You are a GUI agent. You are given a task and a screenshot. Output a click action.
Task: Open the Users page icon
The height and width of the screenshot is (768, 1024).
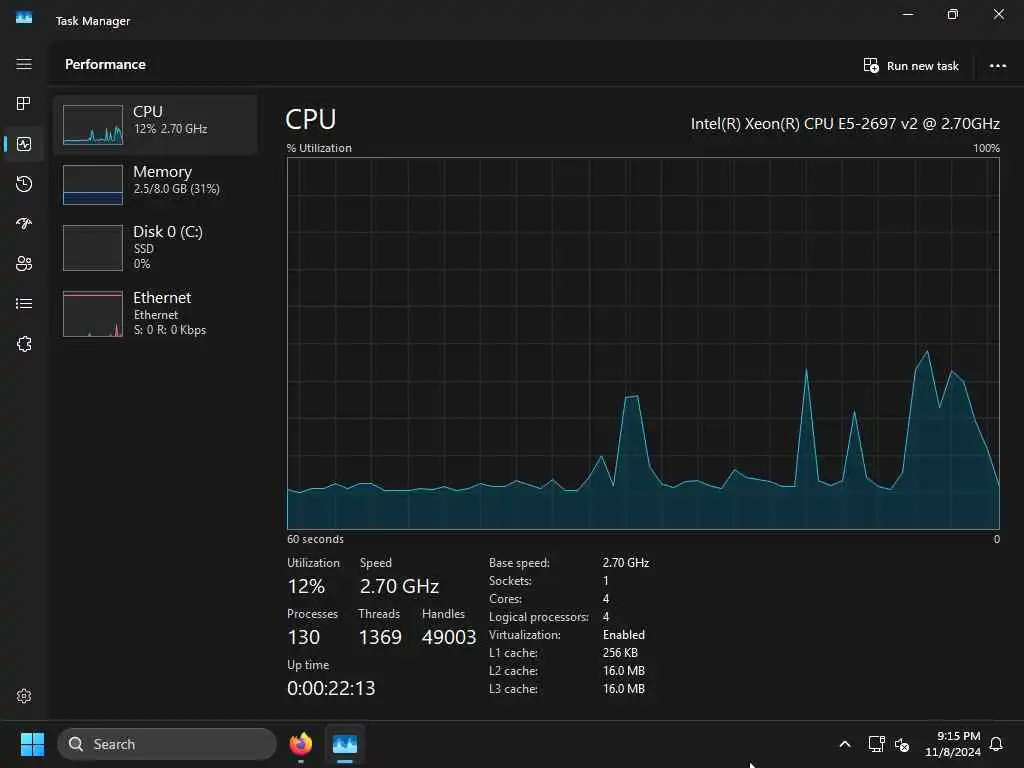point(24,264)
